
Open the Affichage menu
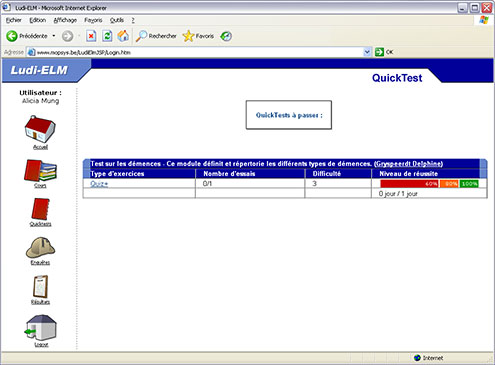coord(65,20)
